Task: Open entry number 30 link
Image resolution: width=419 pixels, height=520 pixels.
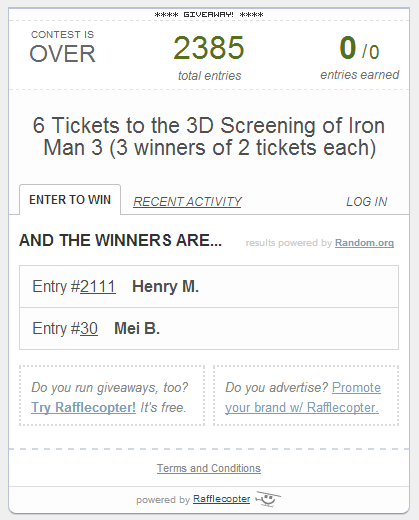Action: coord(89,329)
